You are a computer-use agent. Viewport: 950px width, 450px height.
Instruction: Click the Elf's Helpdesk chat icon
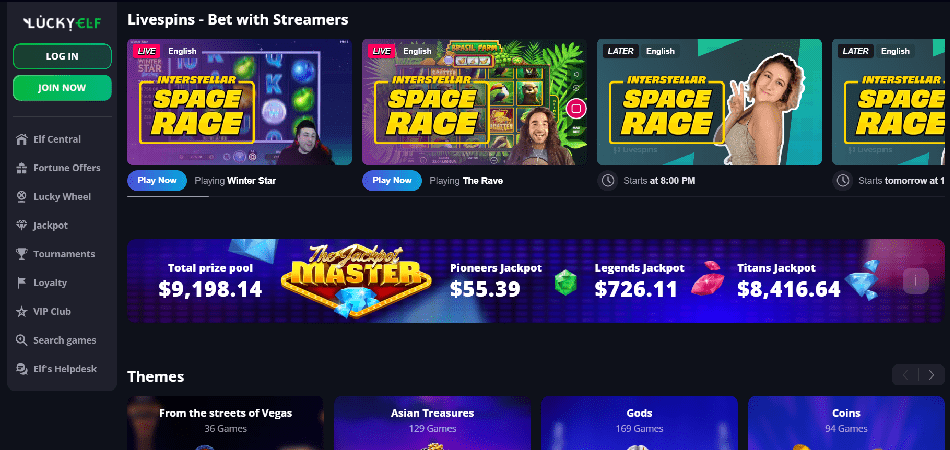point(22,369)
